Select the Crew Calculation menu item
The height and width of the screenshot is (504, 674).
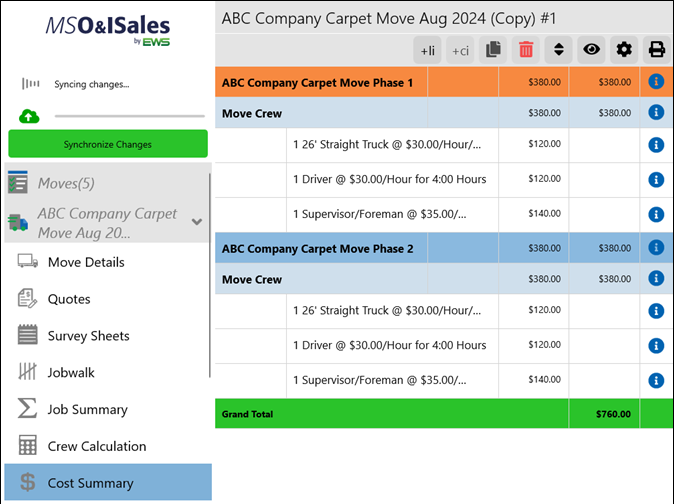pyautogui.click(x=97, y=446)
